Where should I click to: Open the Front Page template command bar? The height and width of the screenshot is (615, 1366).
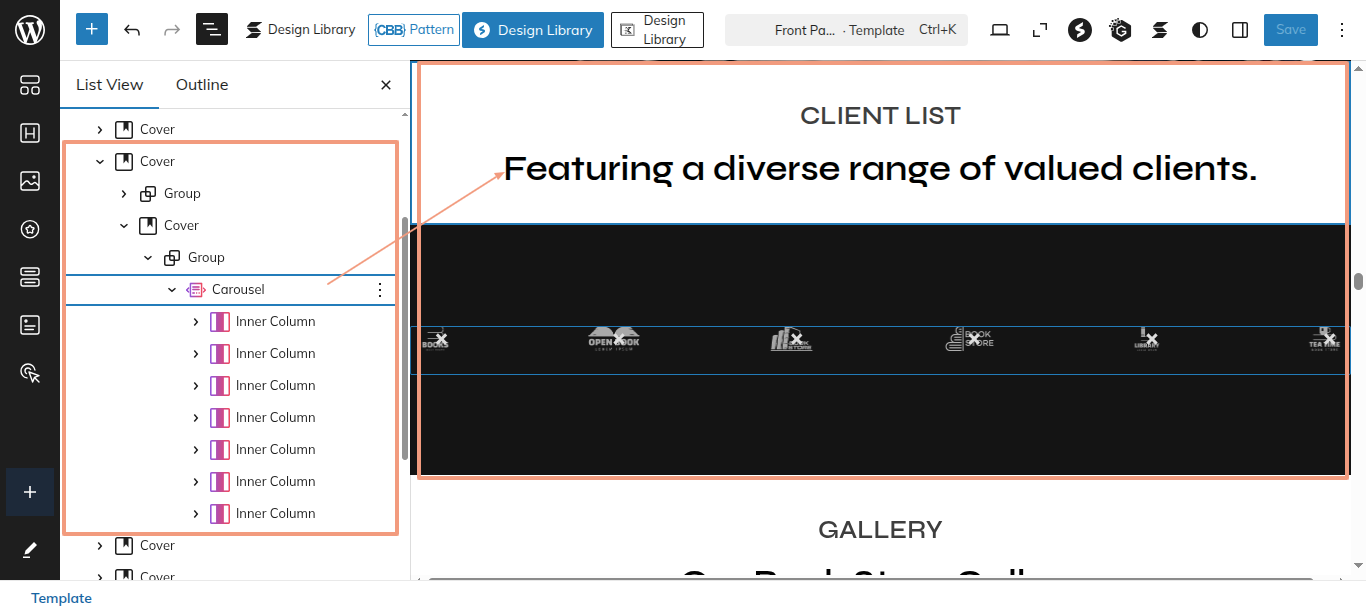coord(846,30)
